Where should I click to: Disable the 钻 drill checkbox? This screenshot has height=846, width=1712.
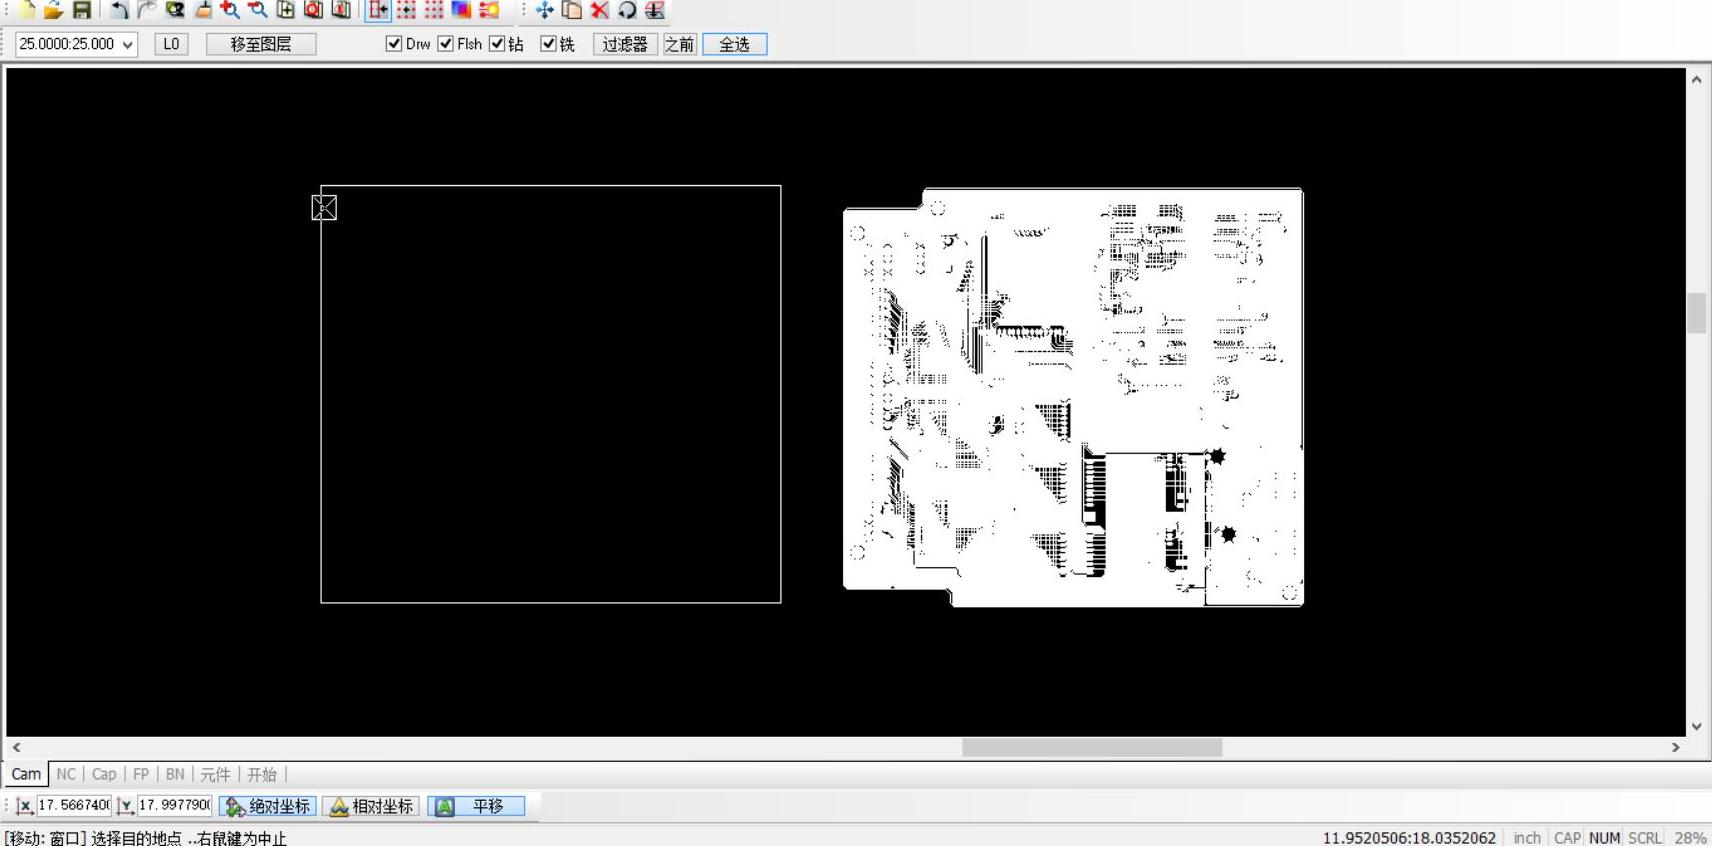[x=497, y=44]
